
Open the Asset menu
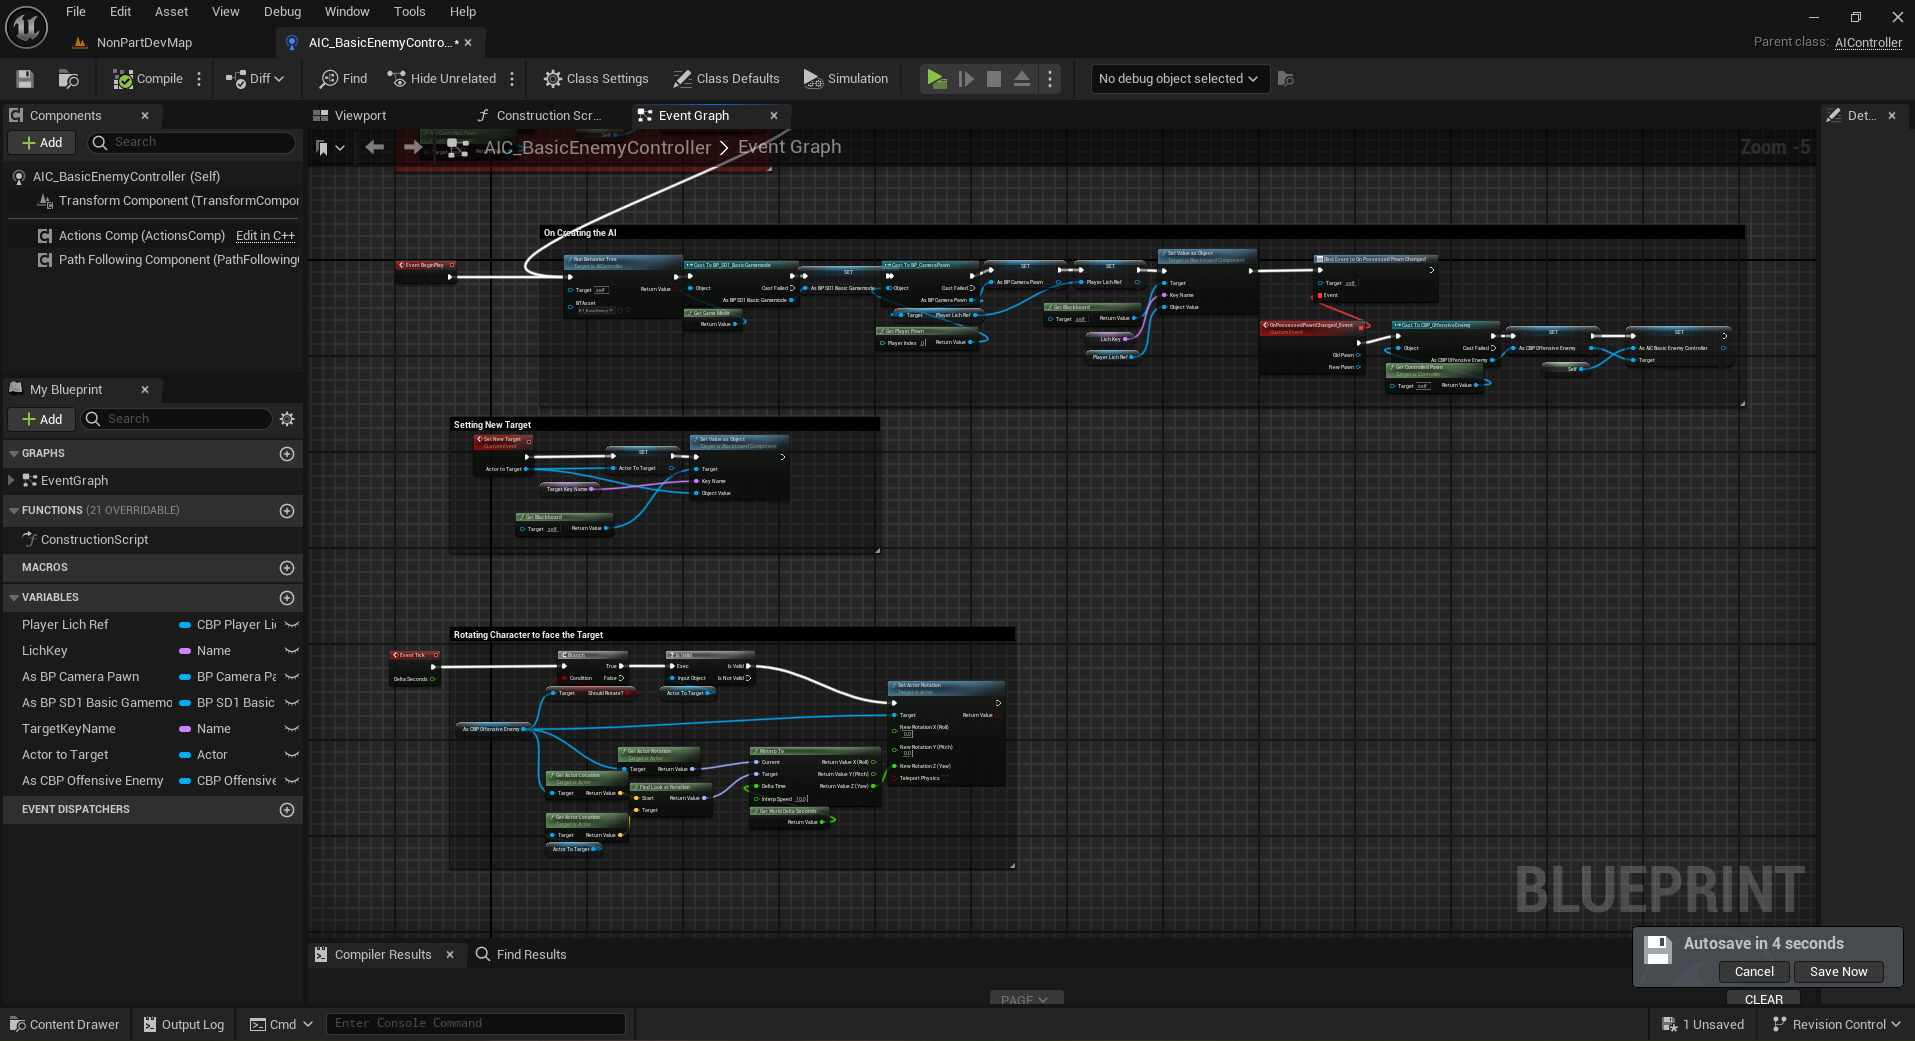(x=171, y=12)
